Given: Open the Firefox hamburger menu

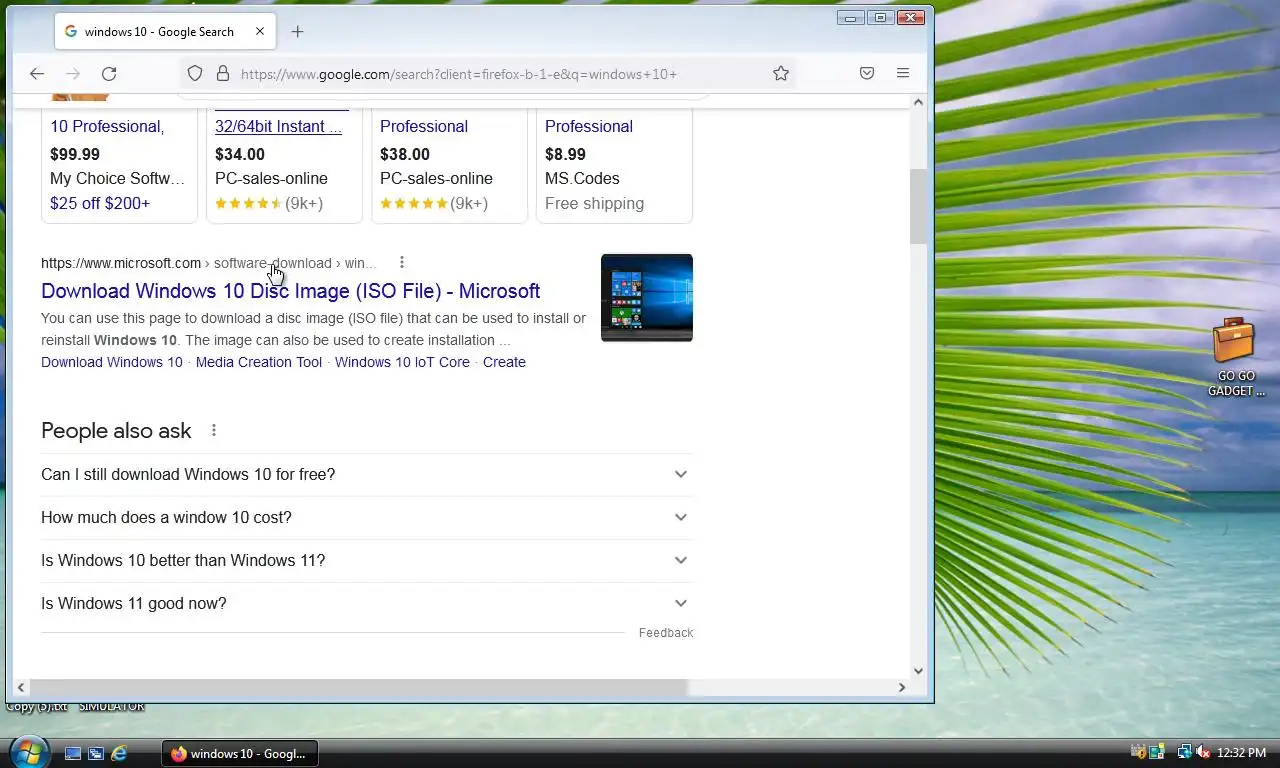Looking at the screenshot, I should click(903, 73).
